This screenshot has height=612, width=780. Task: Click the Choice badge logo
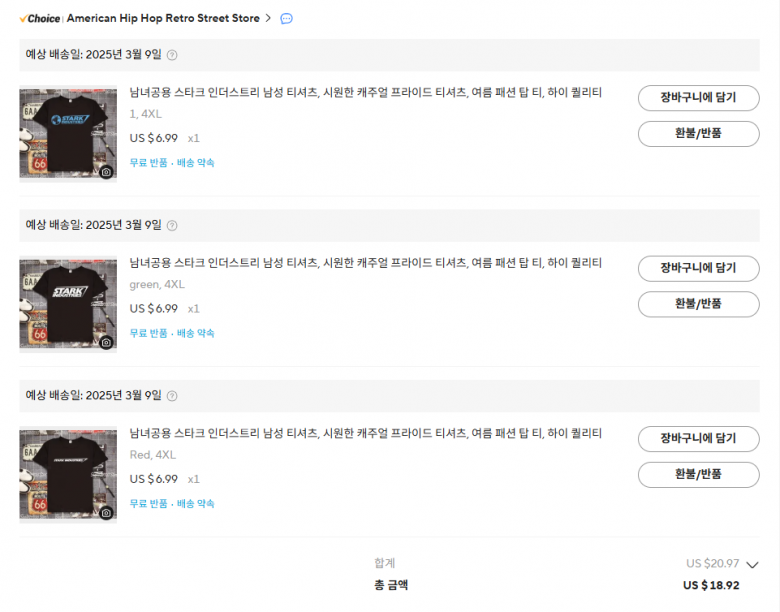[40, 18]
